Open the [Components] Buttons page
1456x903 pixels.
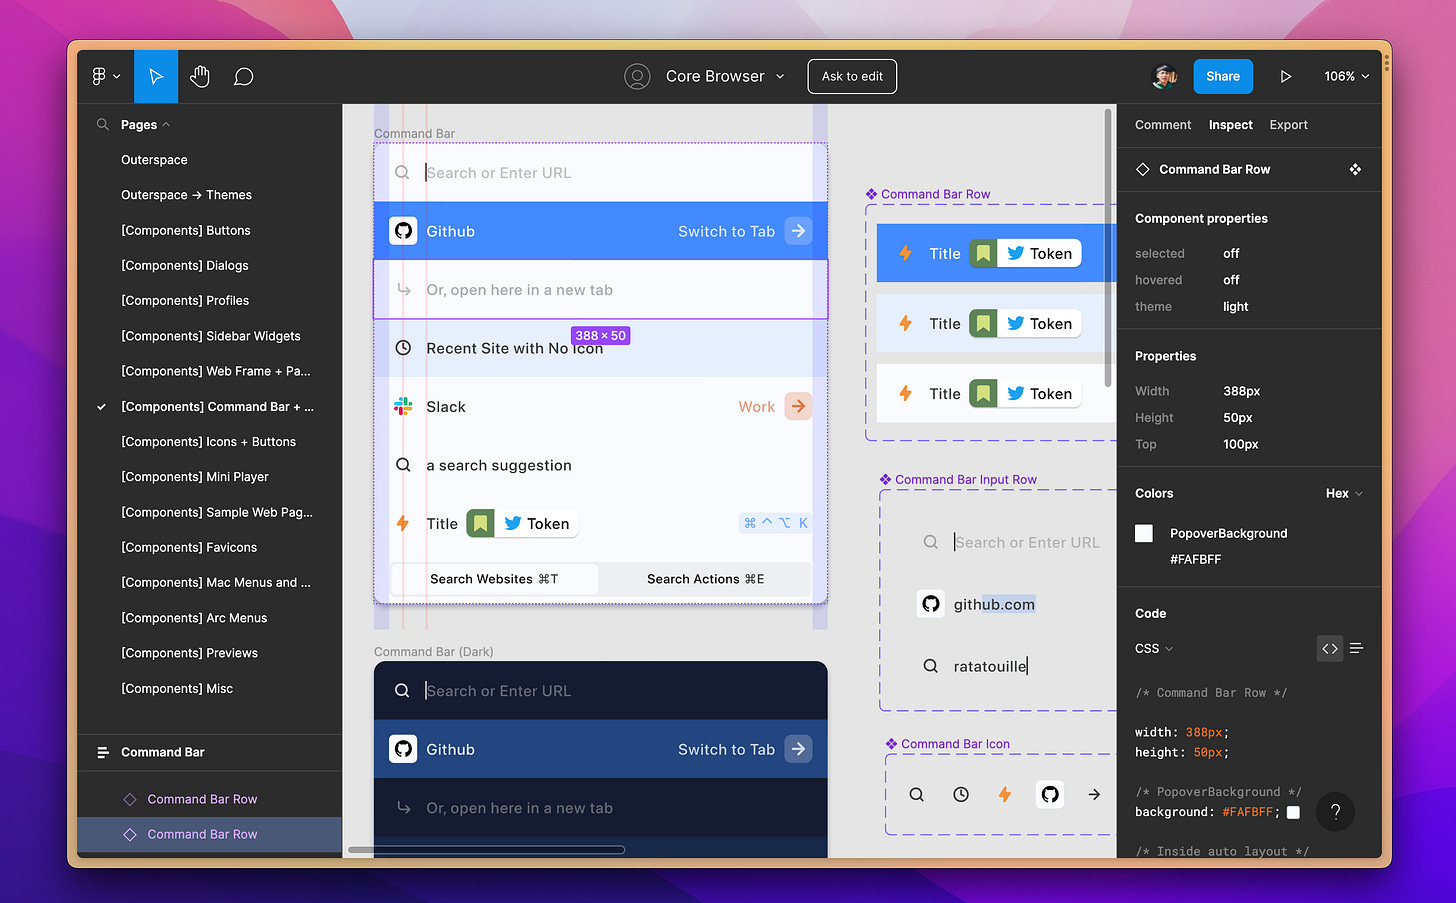[186, 230]
